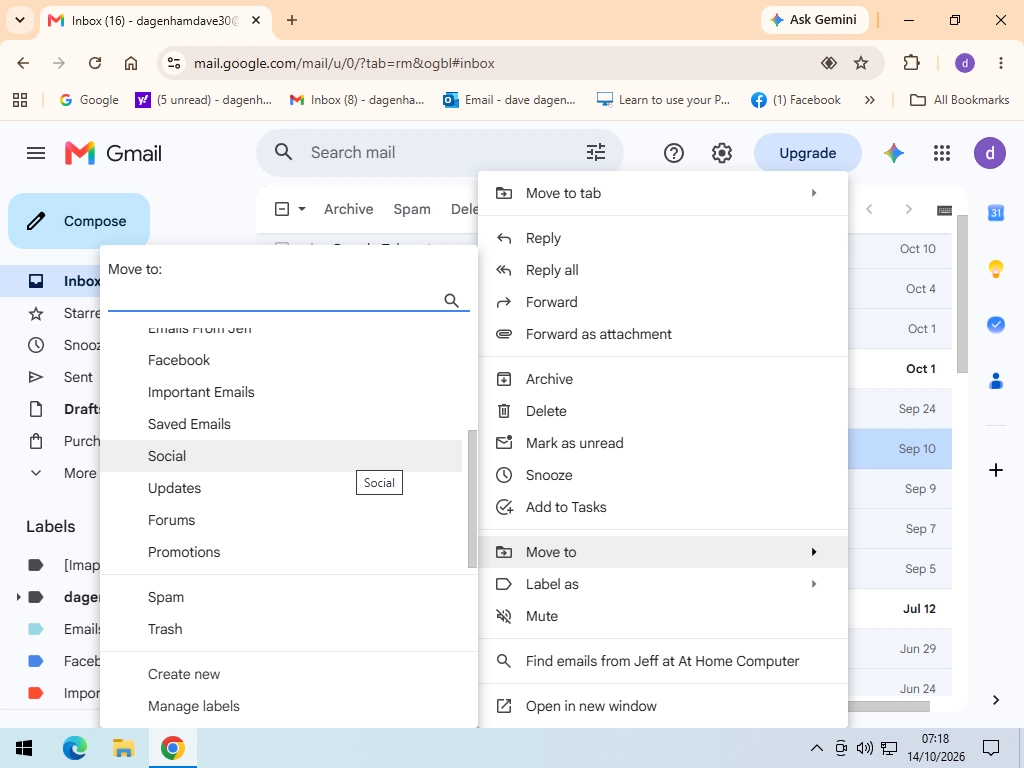
Task: Choose Reply from context menu
Action: [x=663, y=238]
